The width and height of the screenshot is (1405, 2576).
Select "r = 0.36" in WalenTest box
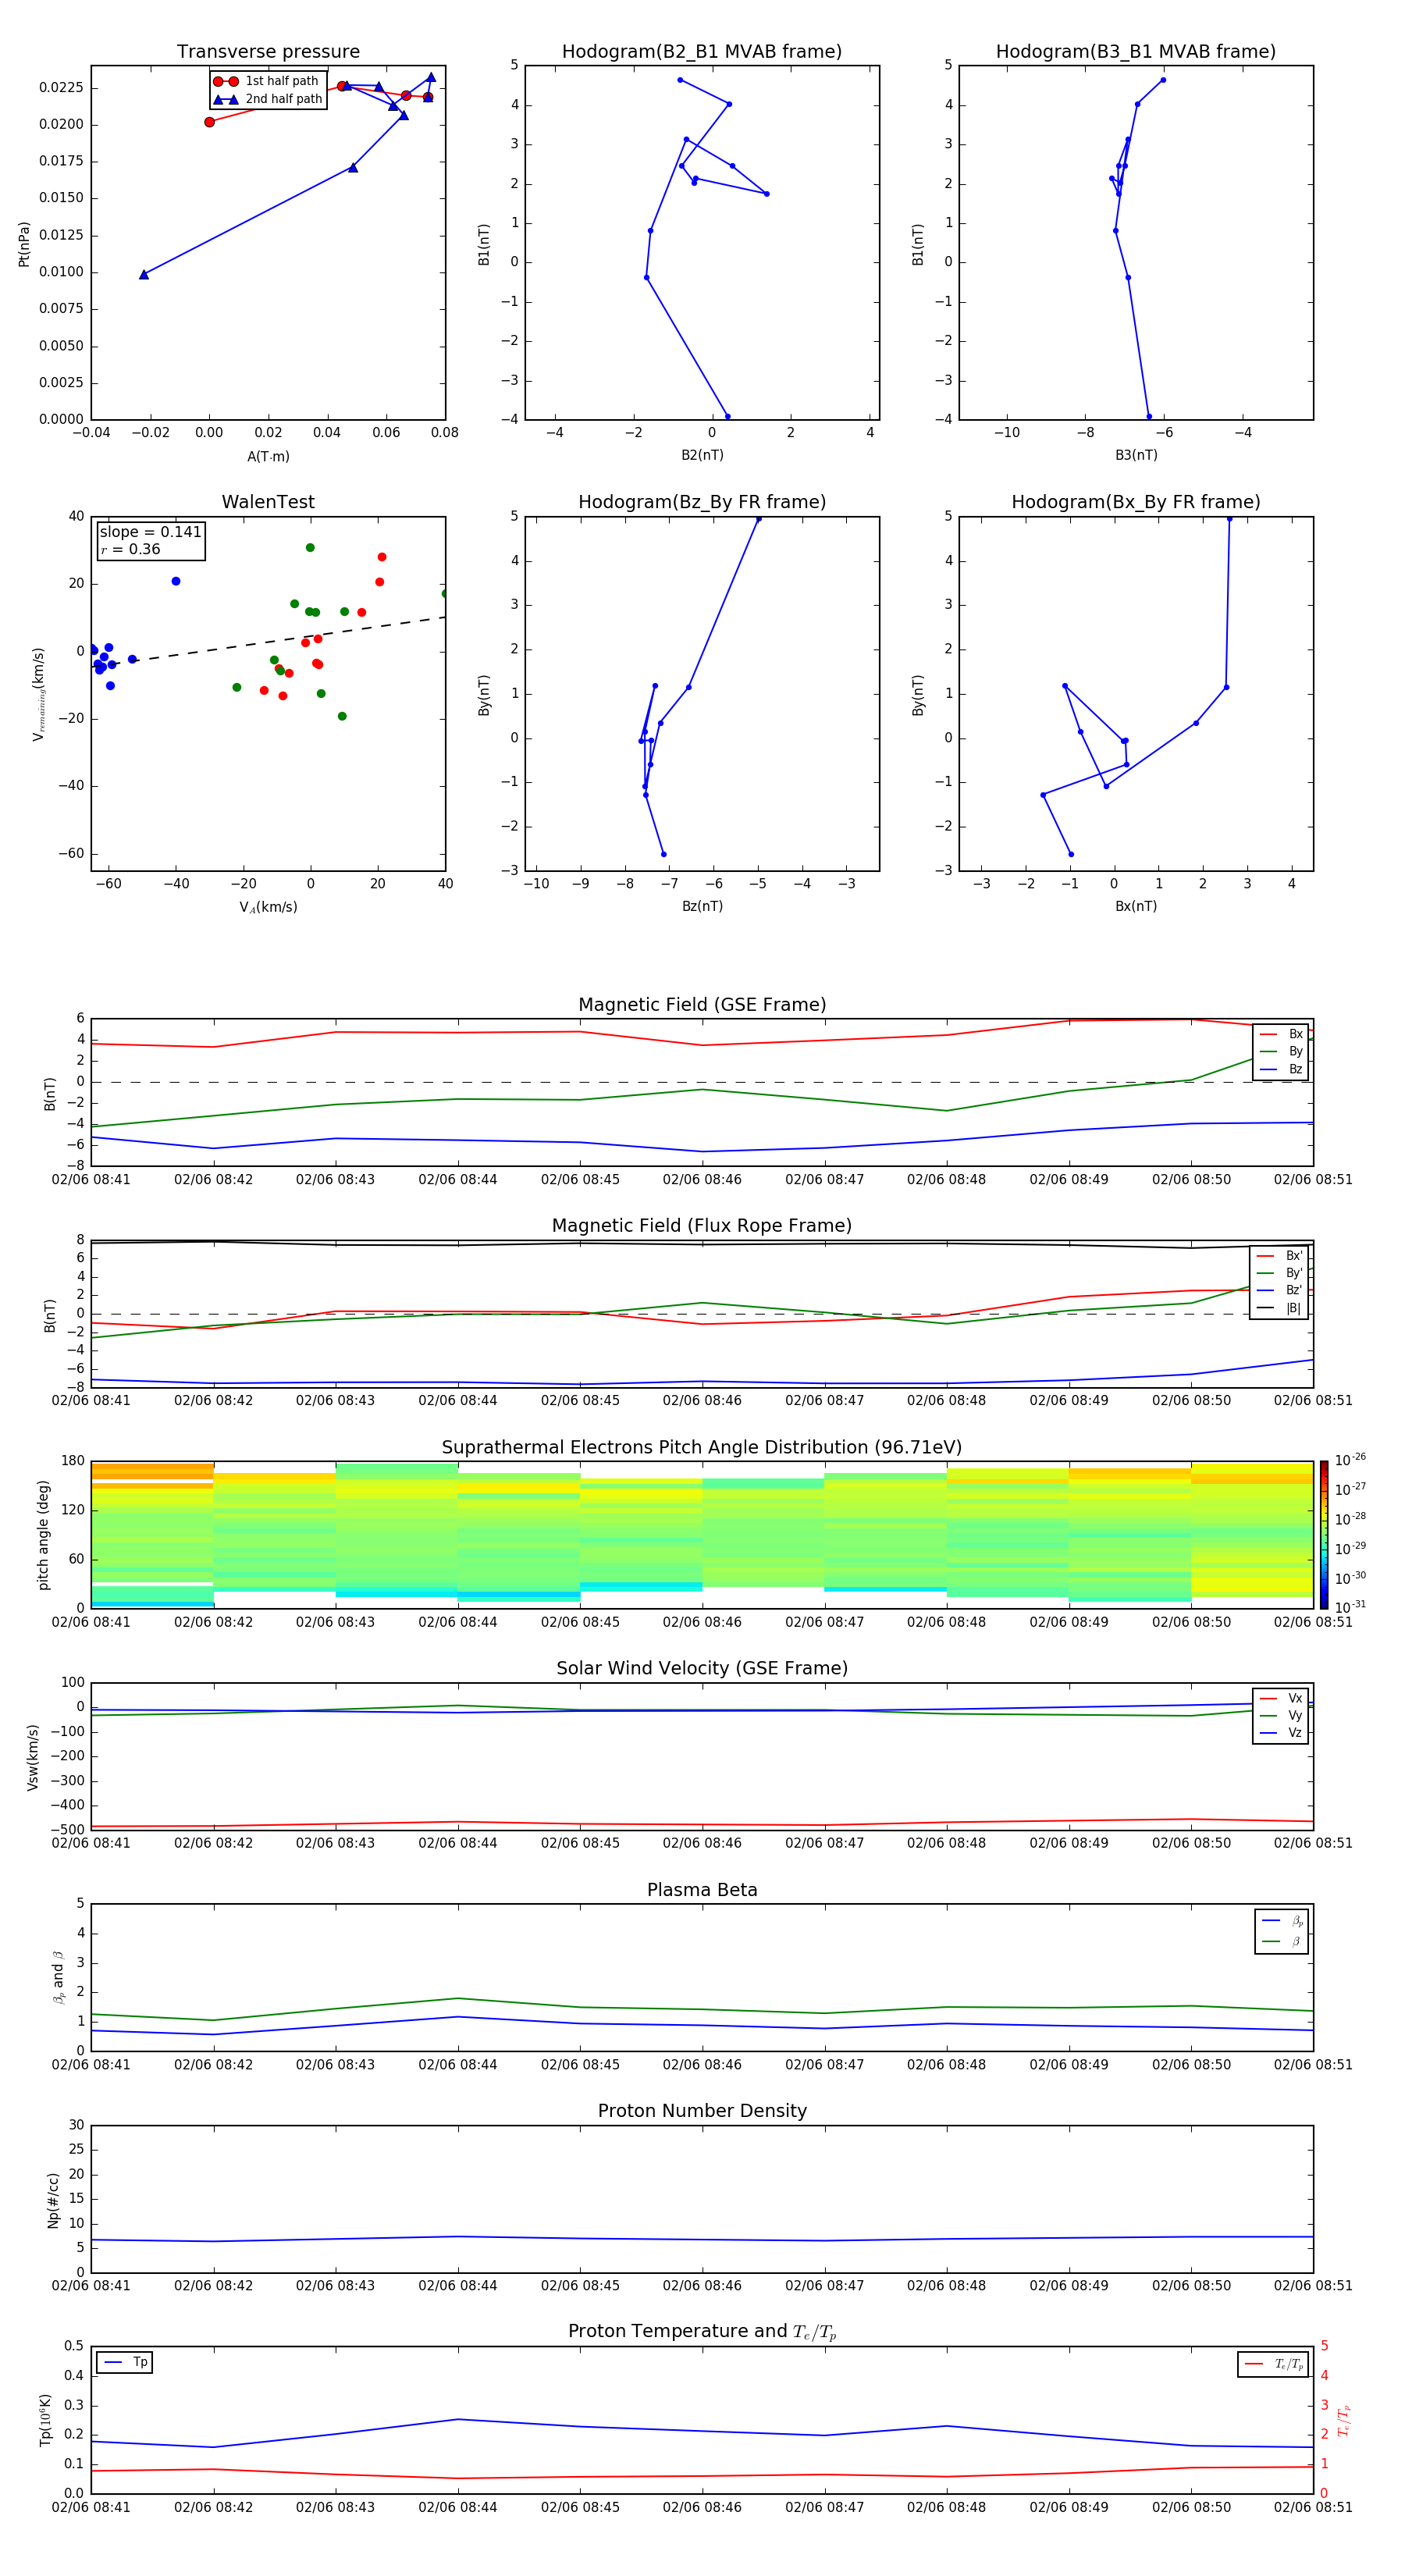(x=130, y=549)
